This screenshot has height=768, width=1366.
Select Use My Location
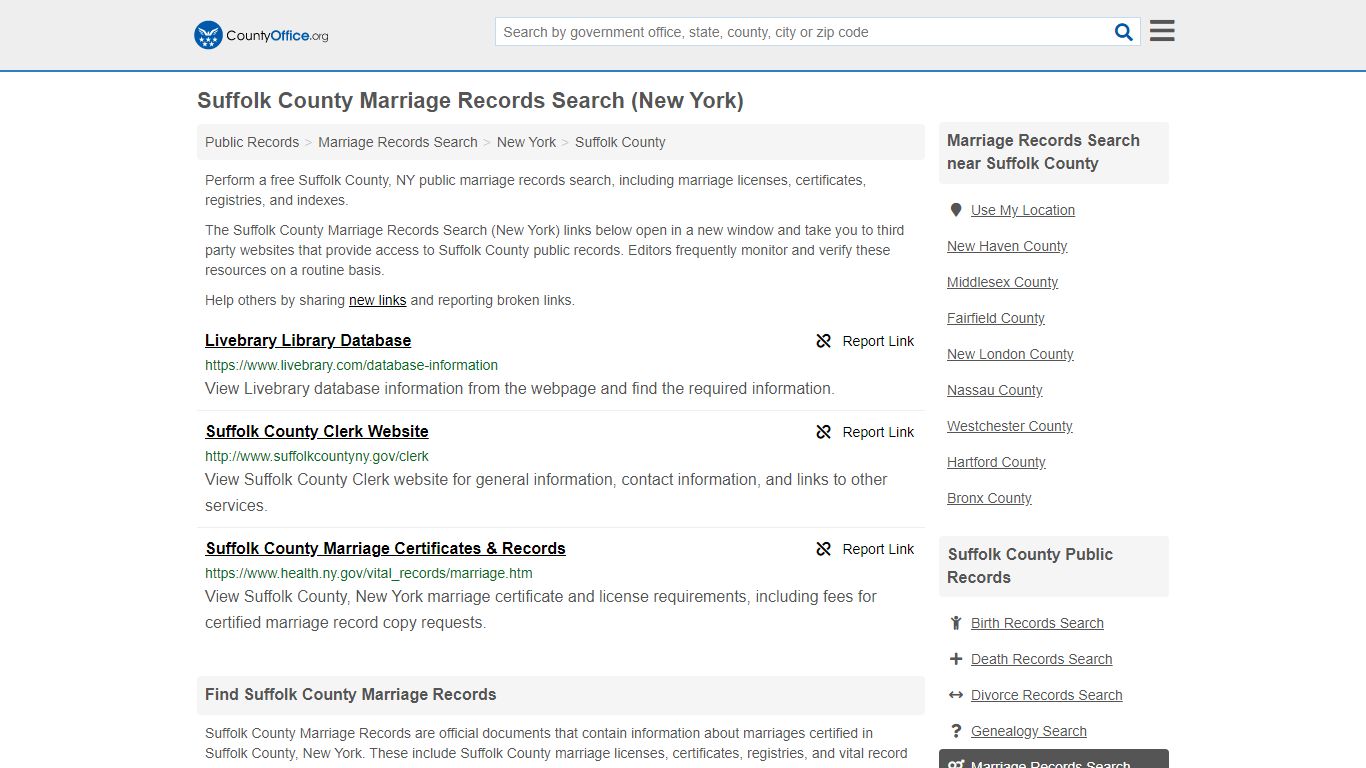(x=1023, y=210)
